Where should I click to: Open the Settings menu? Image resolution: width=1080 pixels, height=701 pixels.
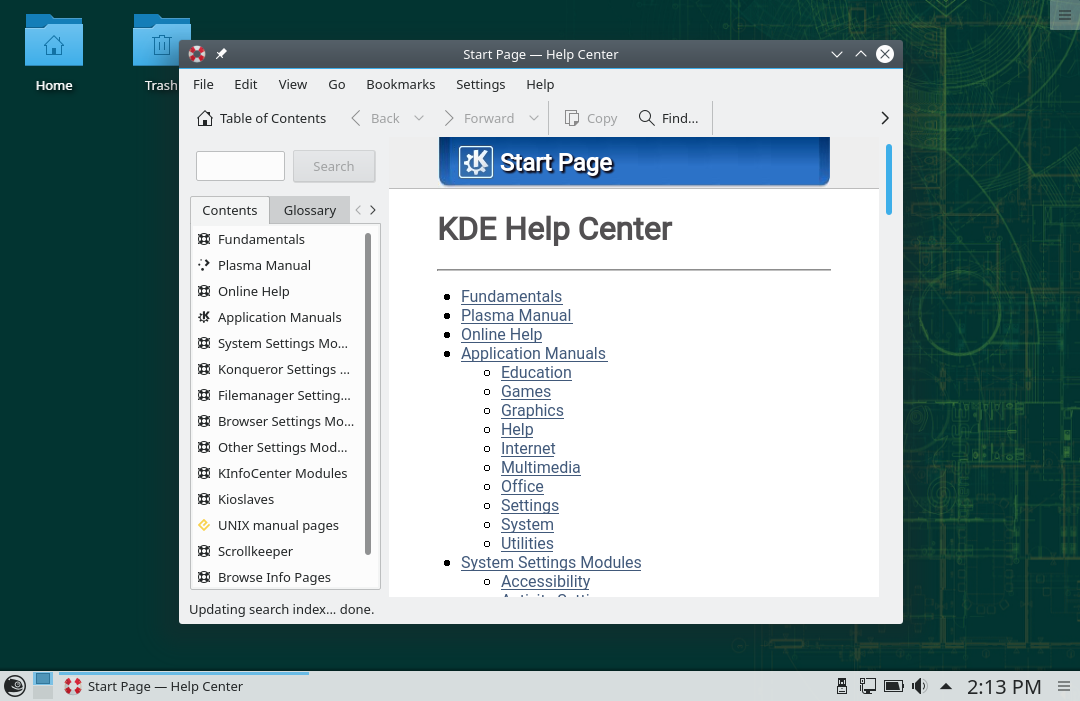tap(481, 85)
